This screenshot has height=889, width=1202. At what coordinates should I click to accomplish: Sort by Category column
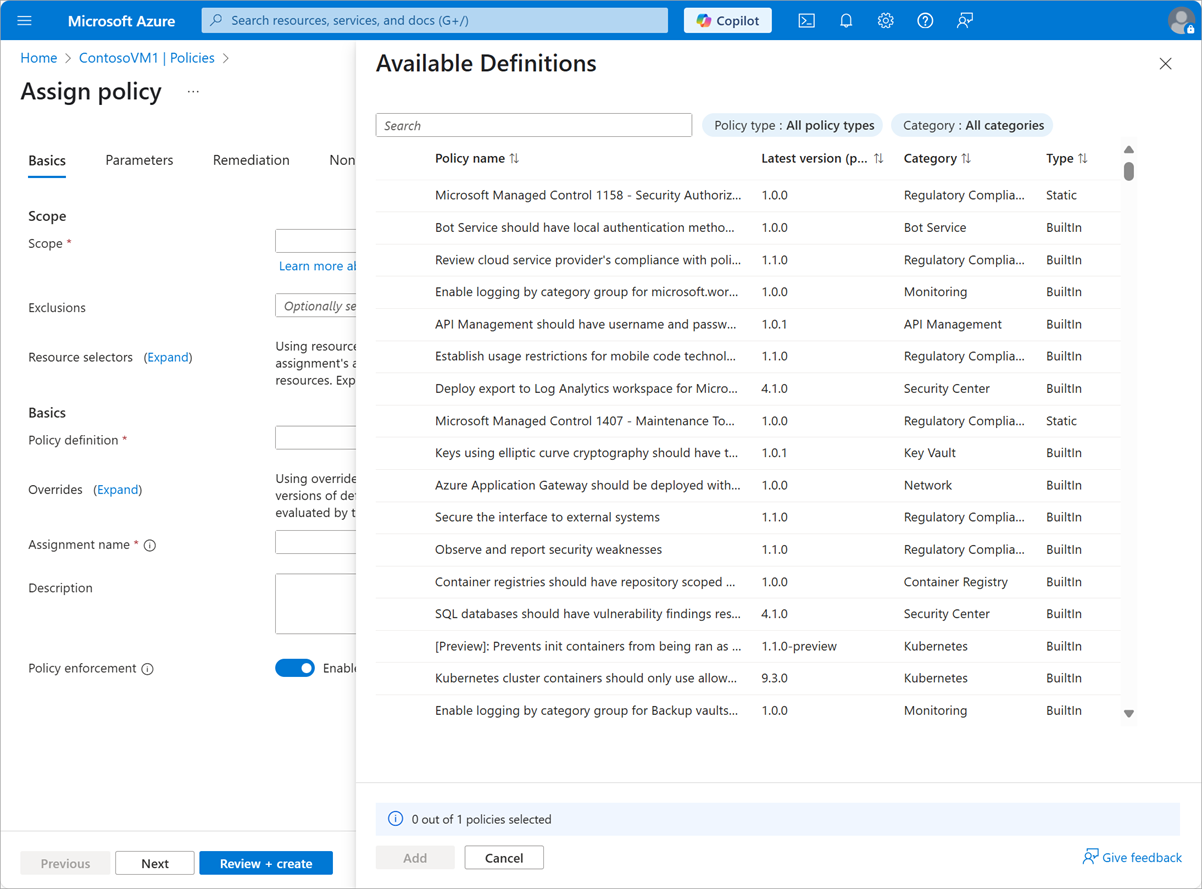tap(937, 158)
